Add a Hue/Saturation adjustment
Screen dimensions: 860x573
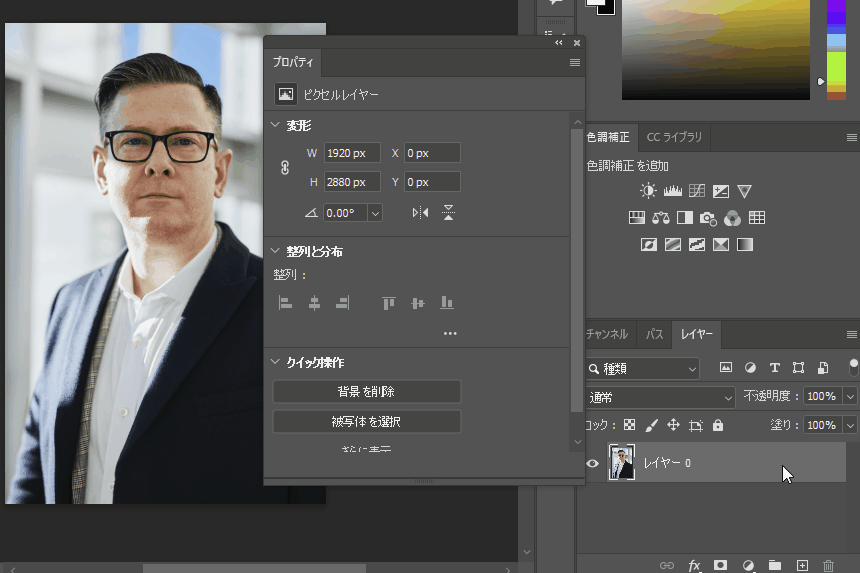click(637, 218)
